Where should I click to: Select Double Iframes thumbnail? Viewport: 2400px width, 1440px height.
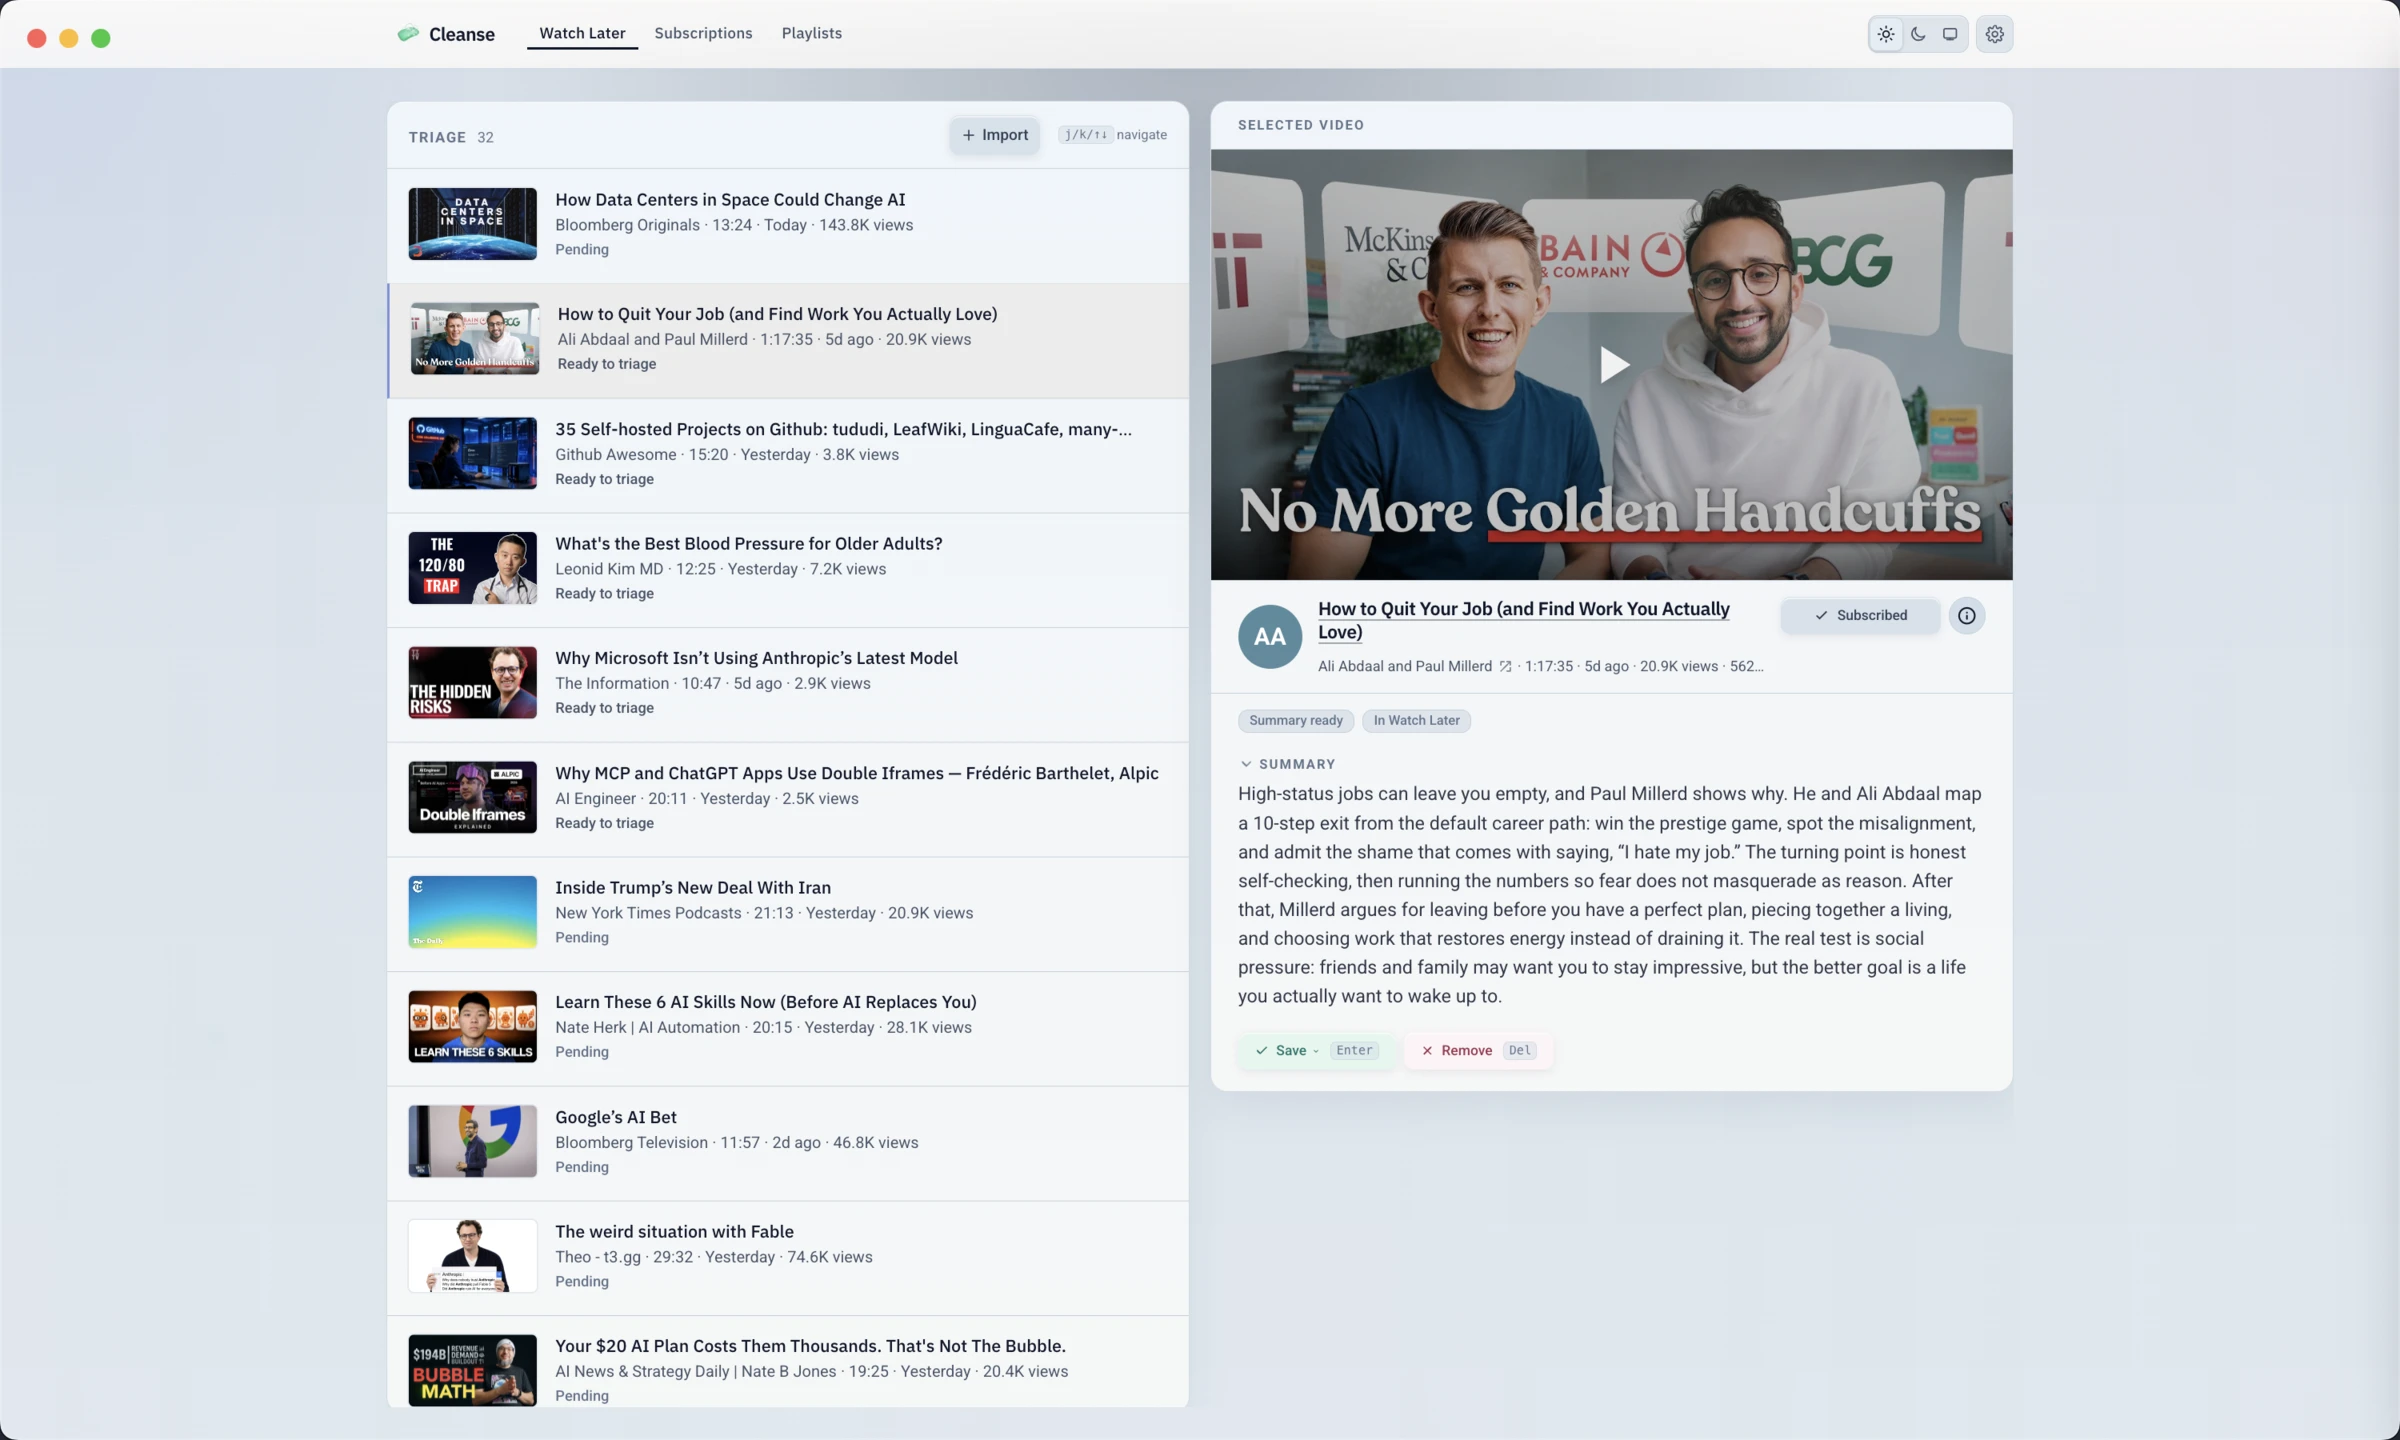tap(472, 797)
